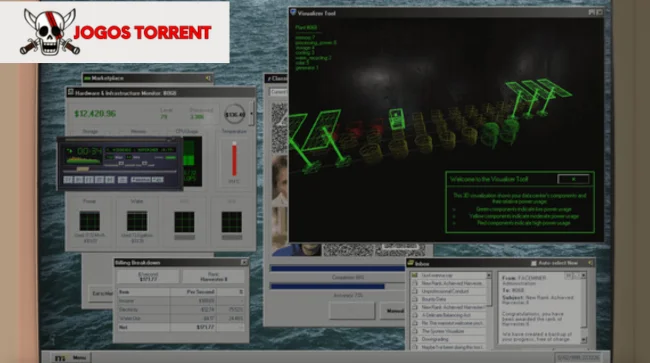This screenshot has width=650, height=363.
Task: Click the circular $136.40 gauge button
Action: [x=235, y=114]
